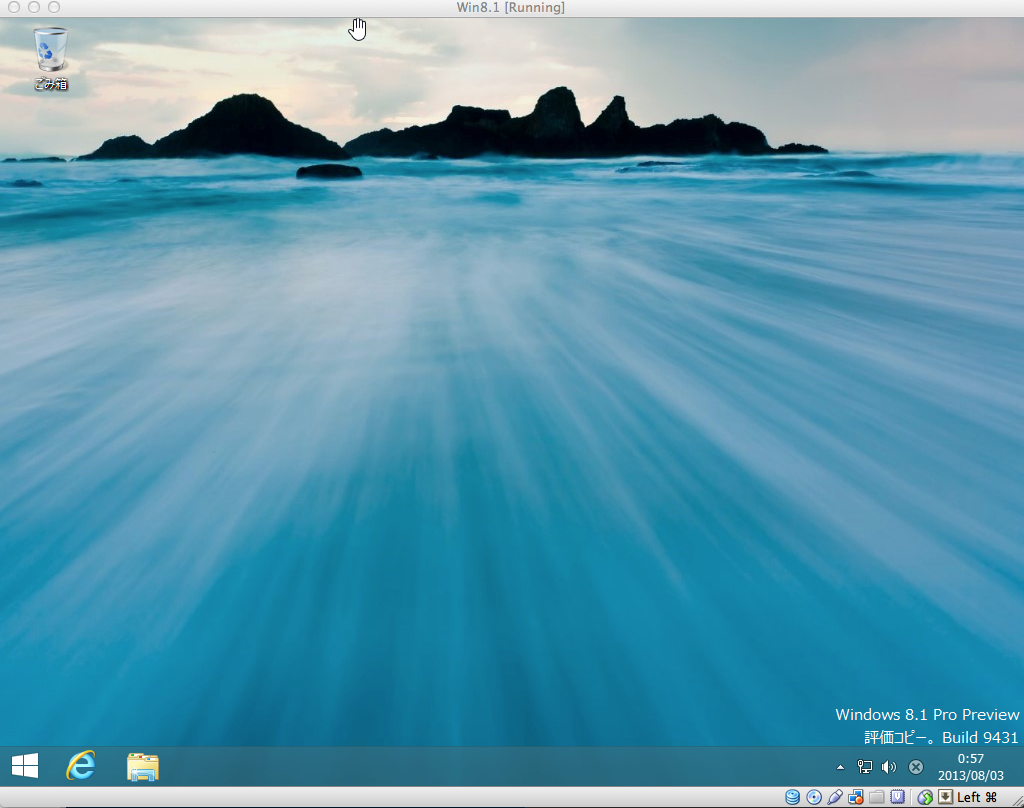Click the keyboard capture down-arrow indicator
Viewport: 1024px width, 808px height.
coord(945,797)
